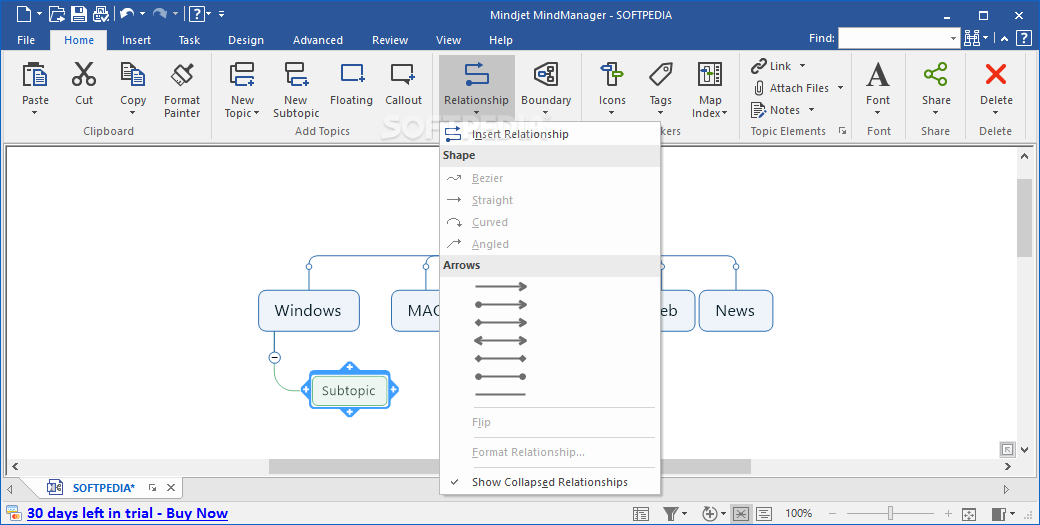Switch to the Review ribbon tab
1040x525 pixels.
[x=390, y=40]
